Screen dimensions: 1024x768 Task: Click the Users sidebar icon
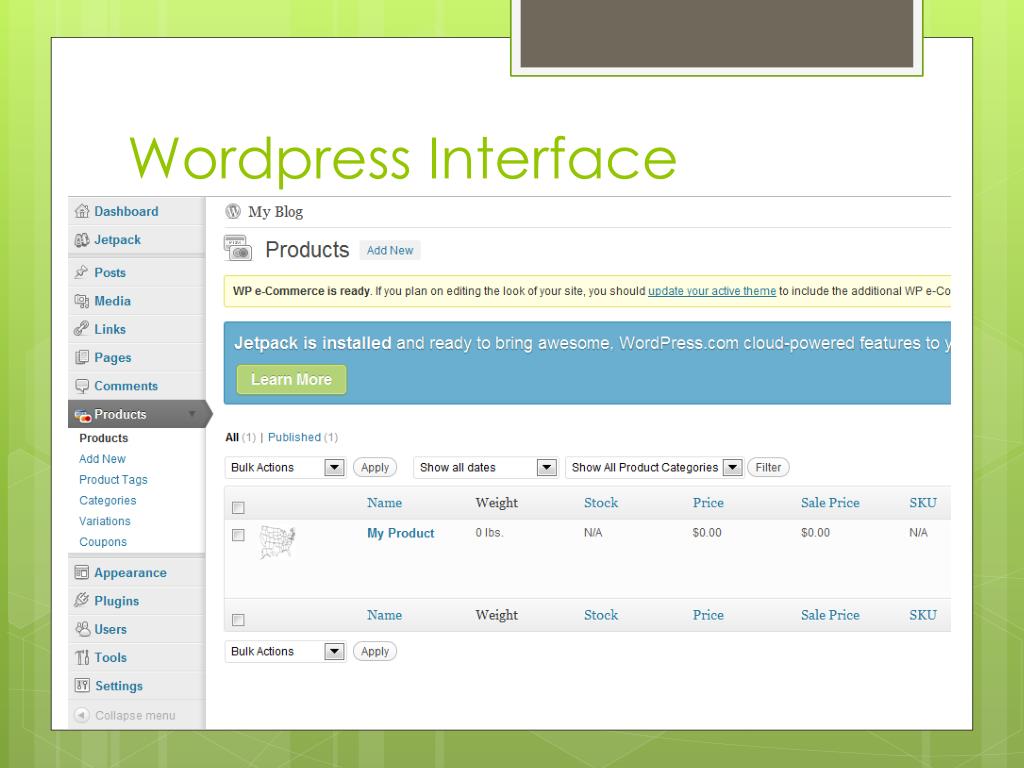pos(82,629)
